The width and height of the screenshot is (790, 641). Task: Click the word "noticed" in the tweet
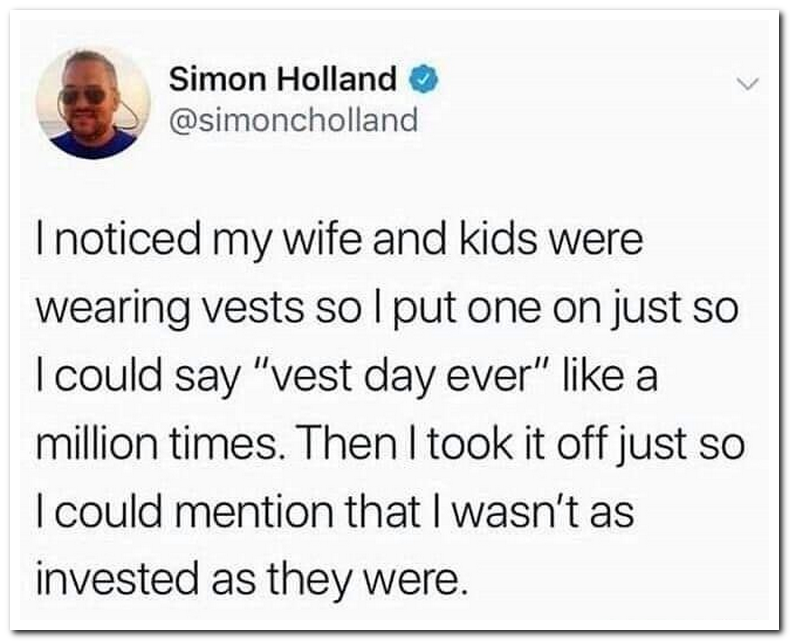(123, 241)
